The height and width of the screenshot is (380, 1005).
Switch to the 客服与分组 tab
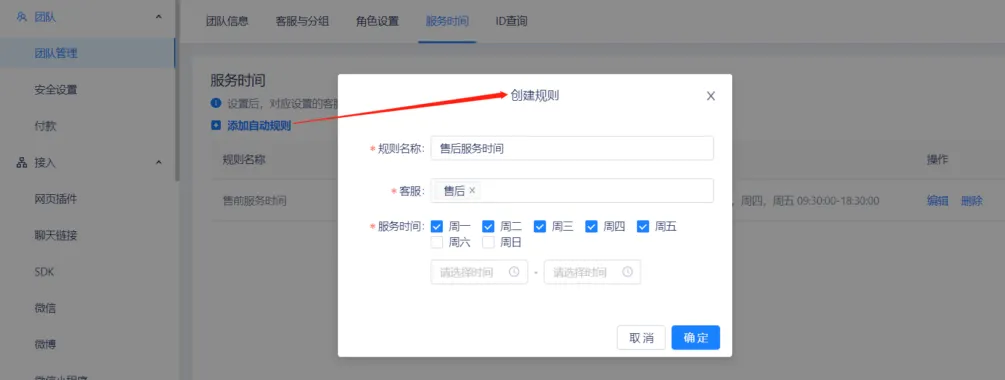pyautogui.click(x=302, y=21)
